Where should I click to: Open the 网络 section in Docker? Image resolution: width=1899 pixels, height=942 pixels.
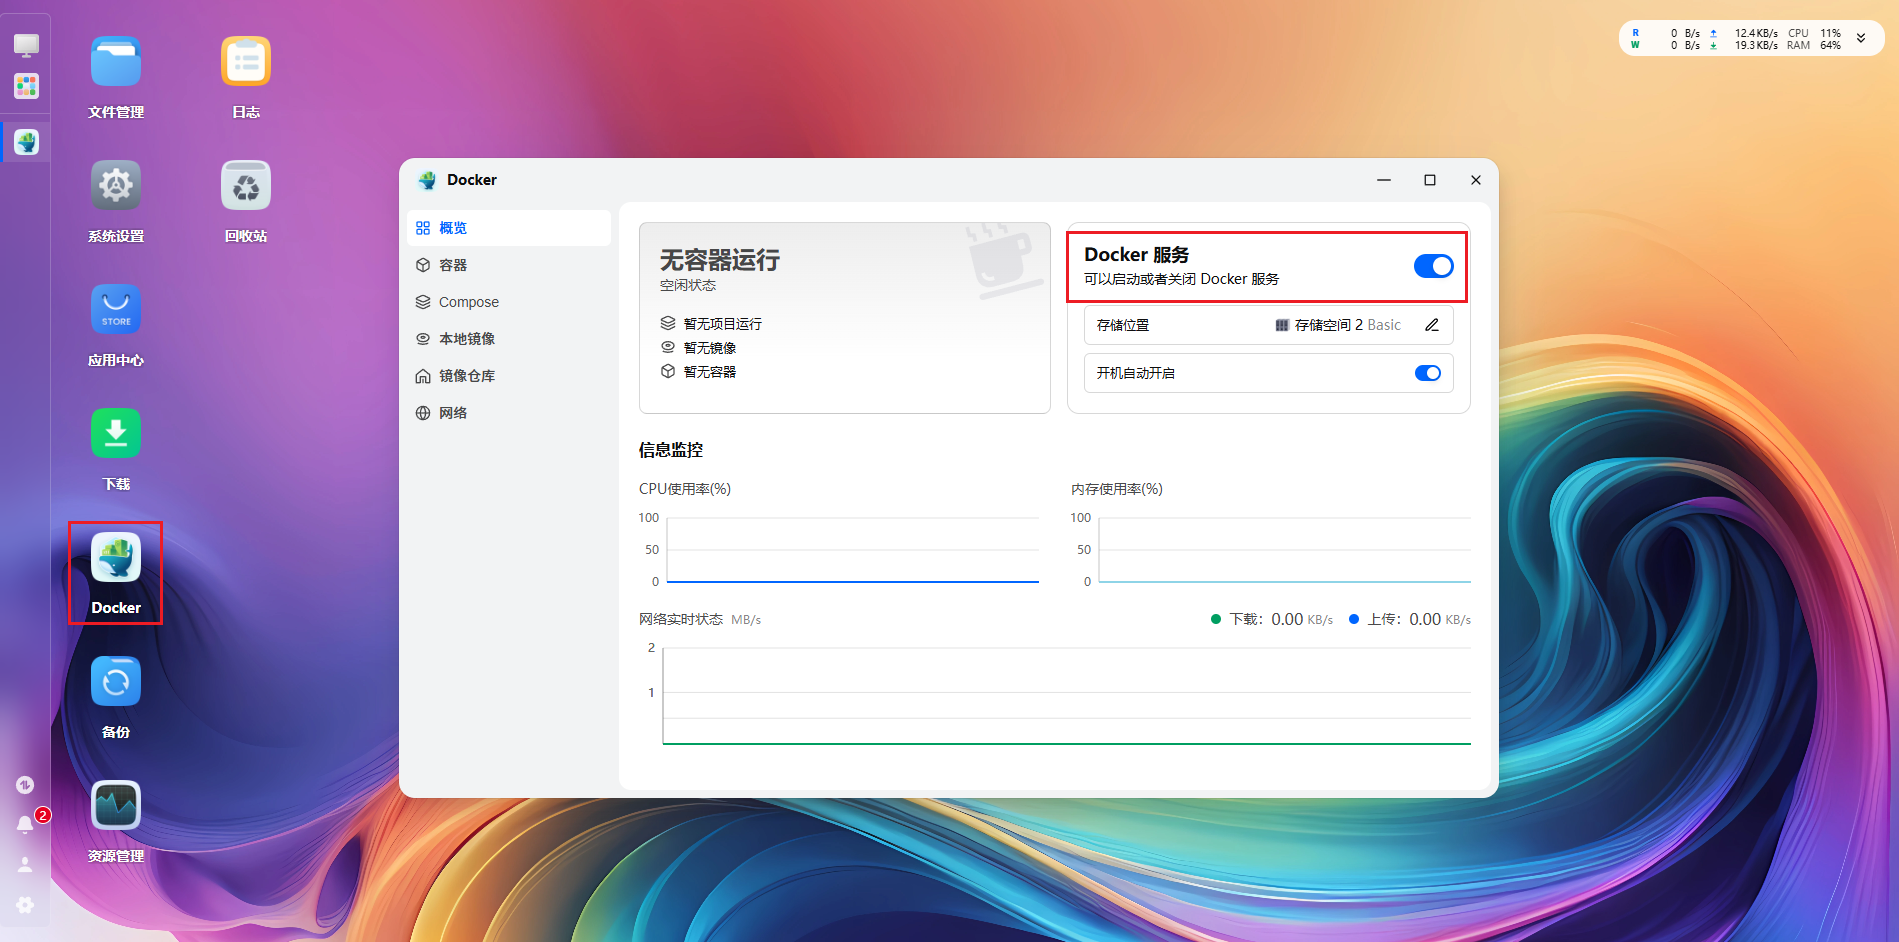point(509,413)
